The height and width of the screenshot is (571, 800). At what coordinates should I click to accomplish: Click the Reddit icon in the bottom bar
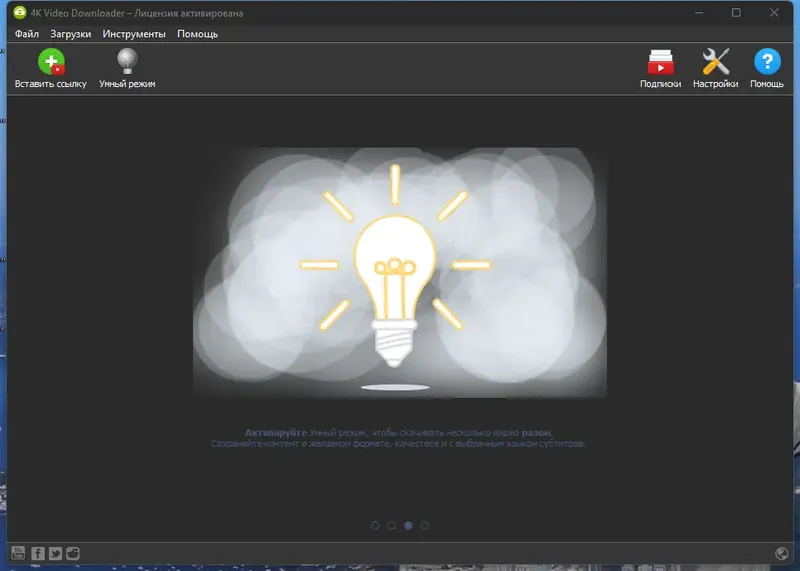click(73, 553)
